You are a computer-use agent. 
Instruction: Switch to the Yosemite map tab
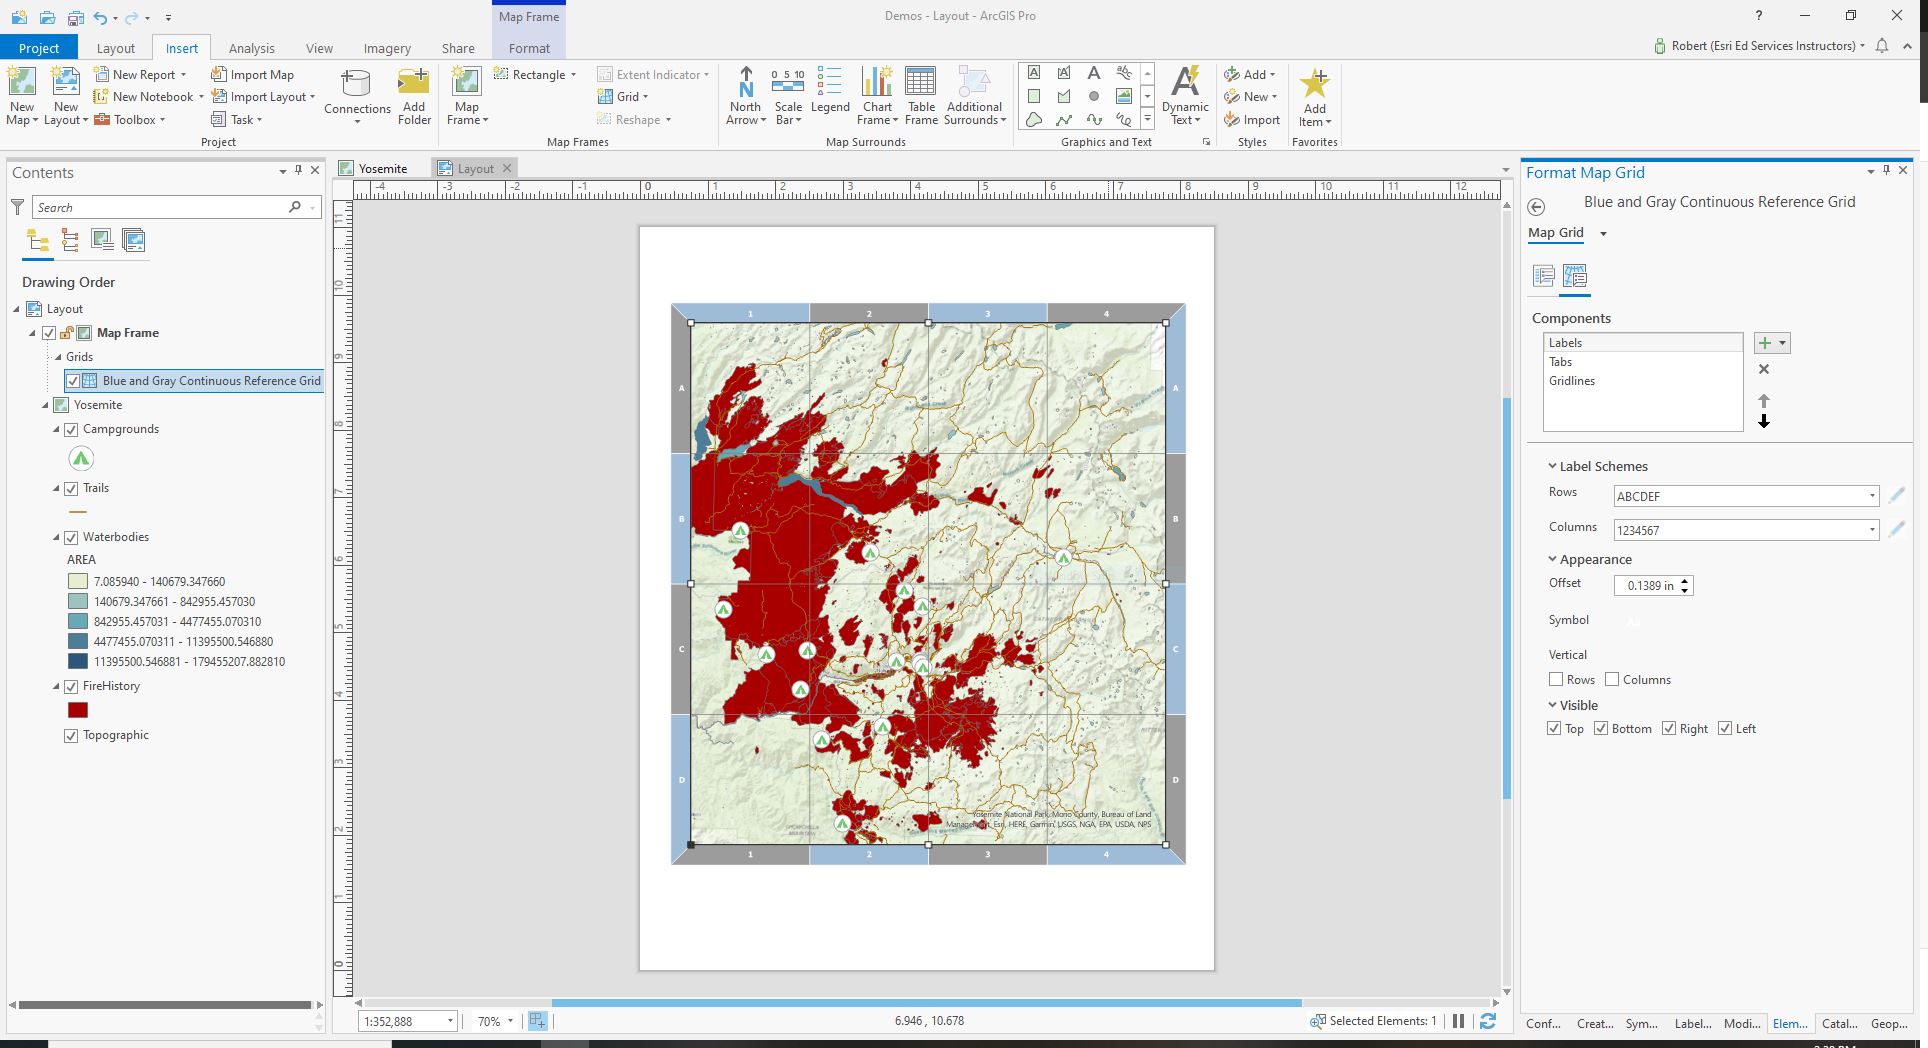383,168
